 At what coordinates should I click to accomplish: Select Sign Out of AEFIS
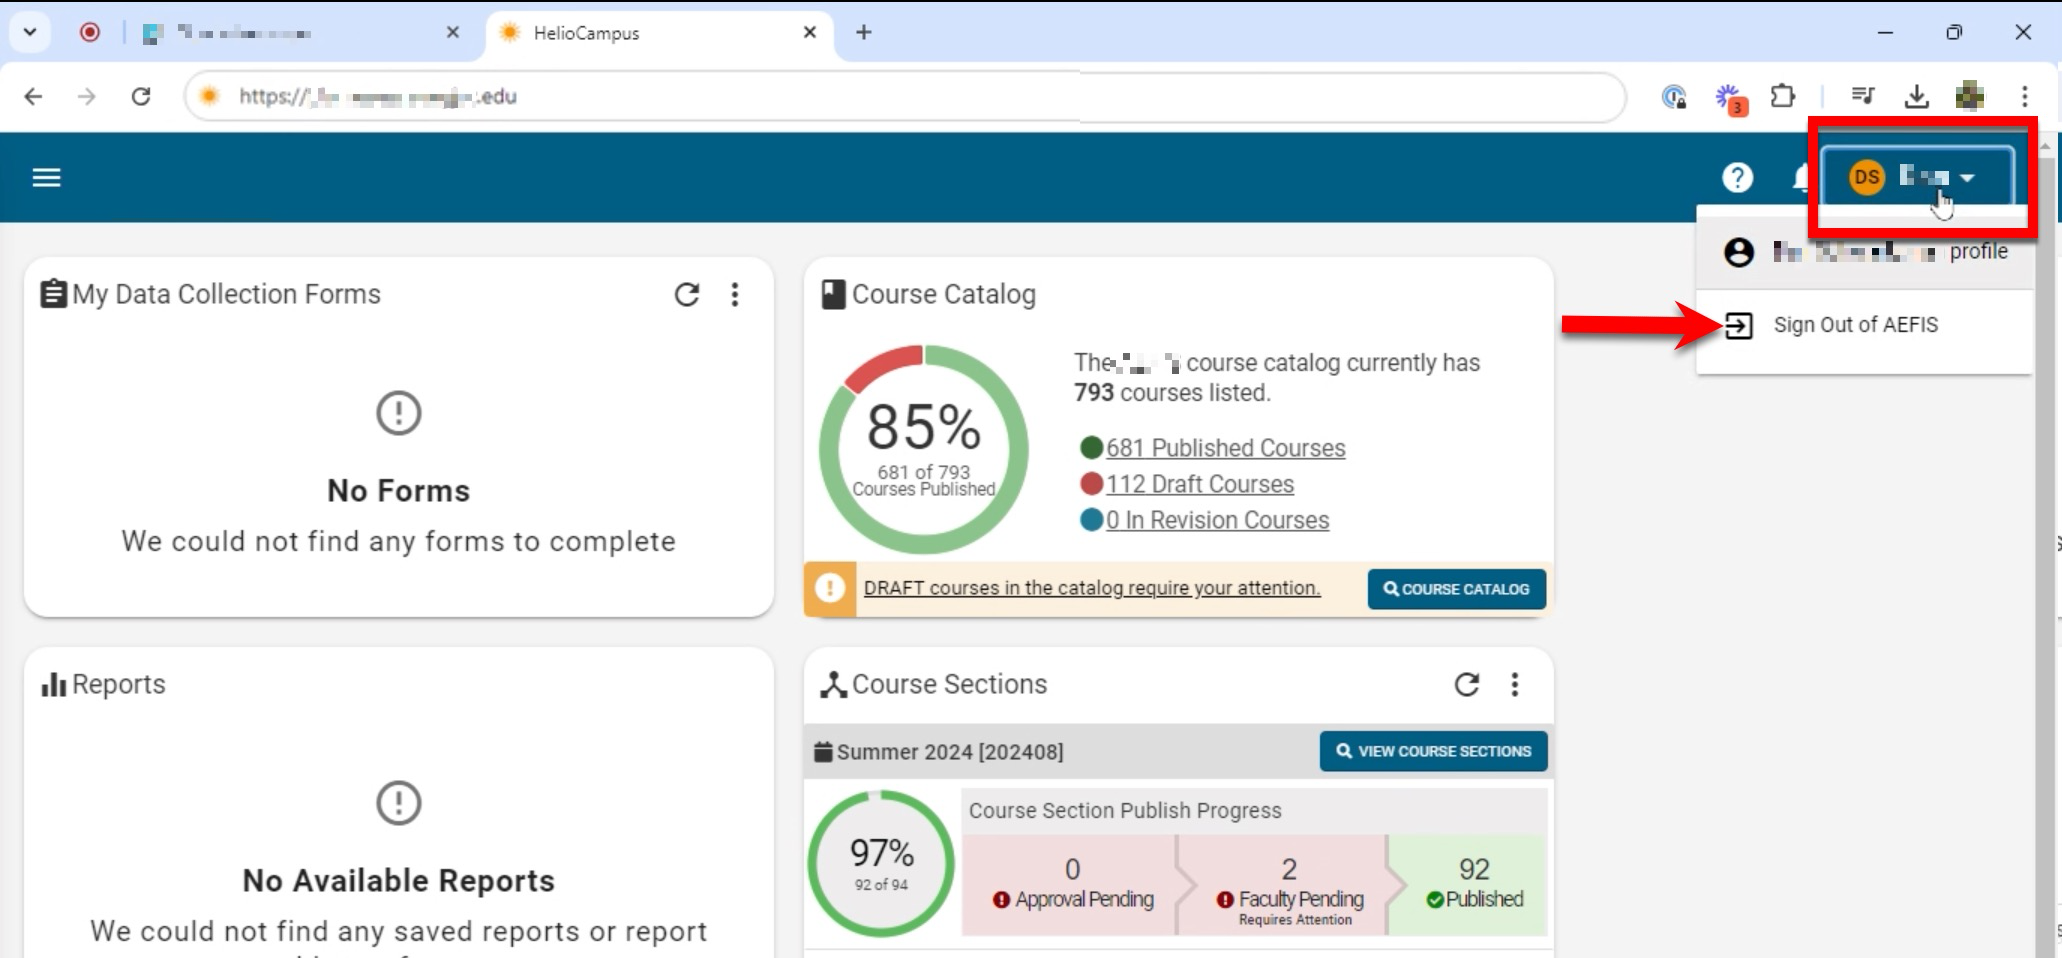pyautogui.click(x=1854, y=325)
